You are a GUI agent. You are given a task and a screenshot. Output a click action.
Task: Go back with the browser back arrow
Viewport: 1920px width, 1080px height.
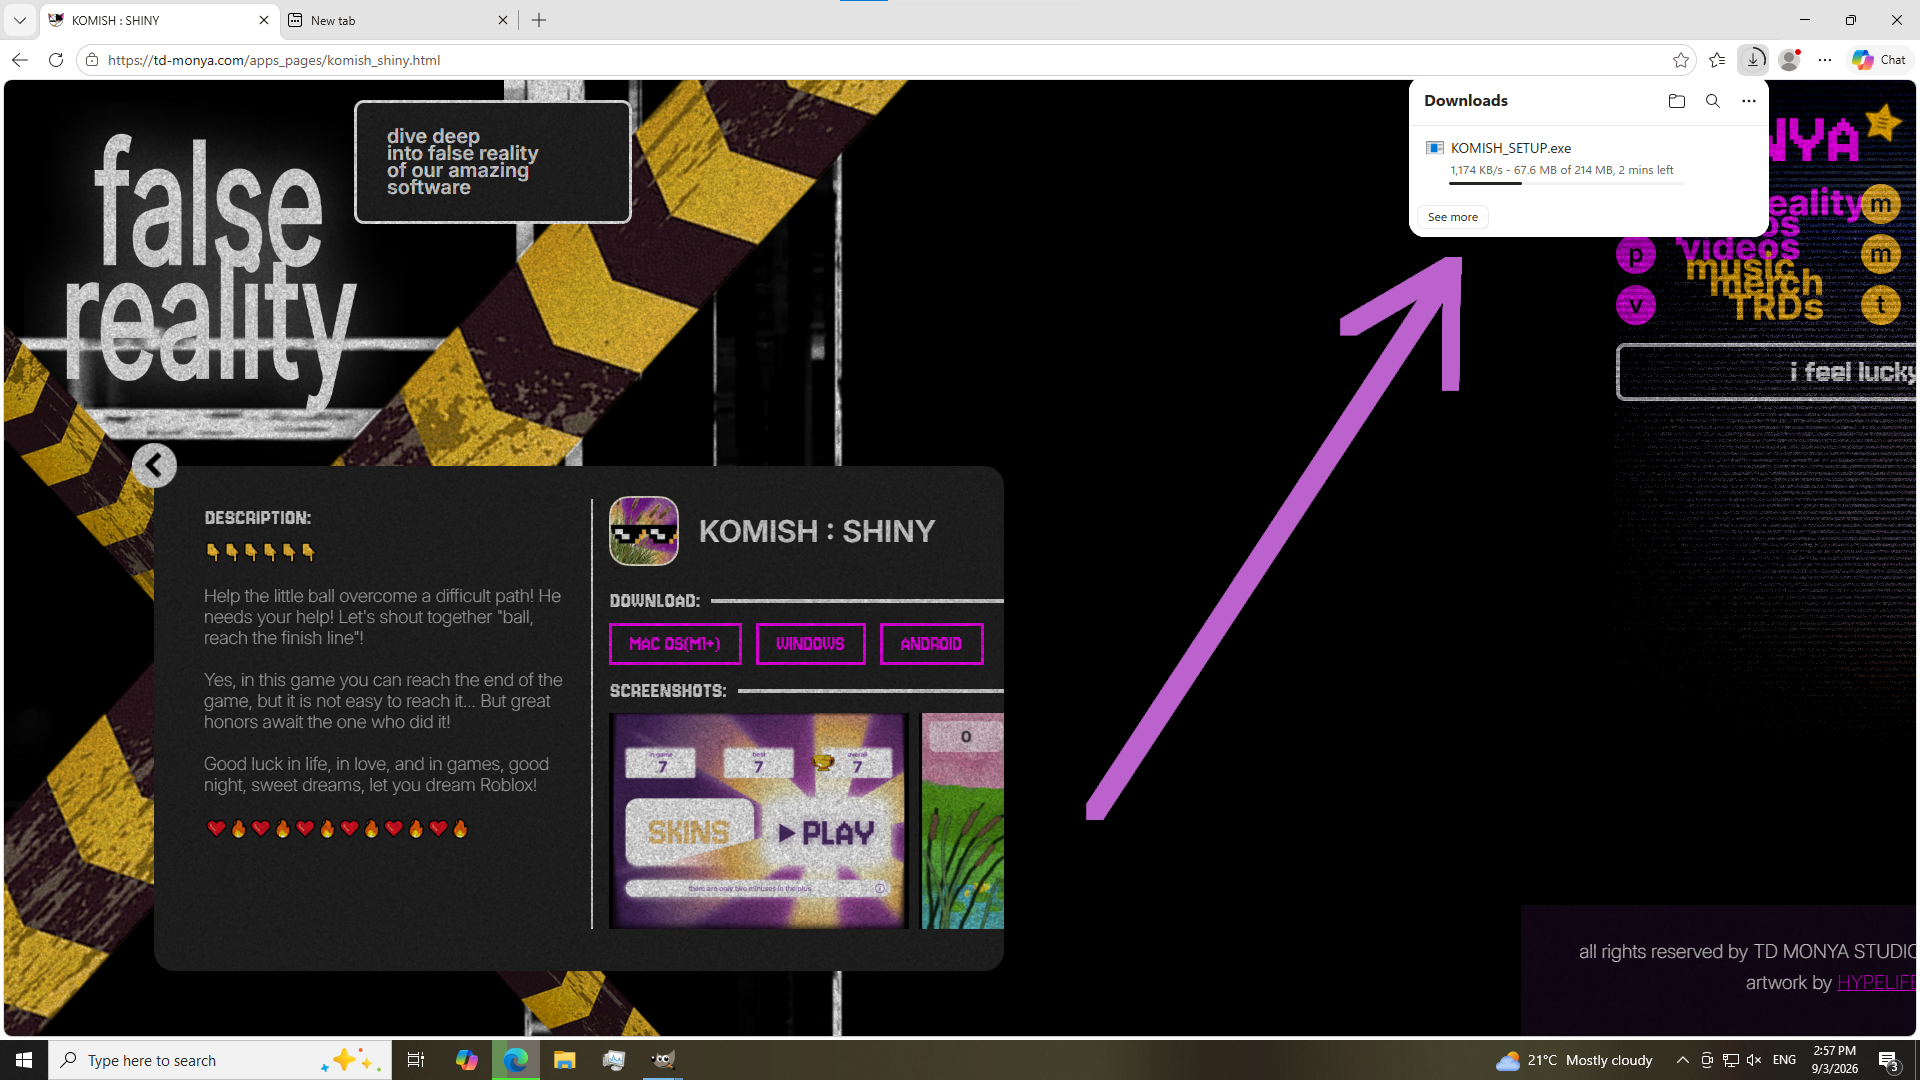point(19,60)
